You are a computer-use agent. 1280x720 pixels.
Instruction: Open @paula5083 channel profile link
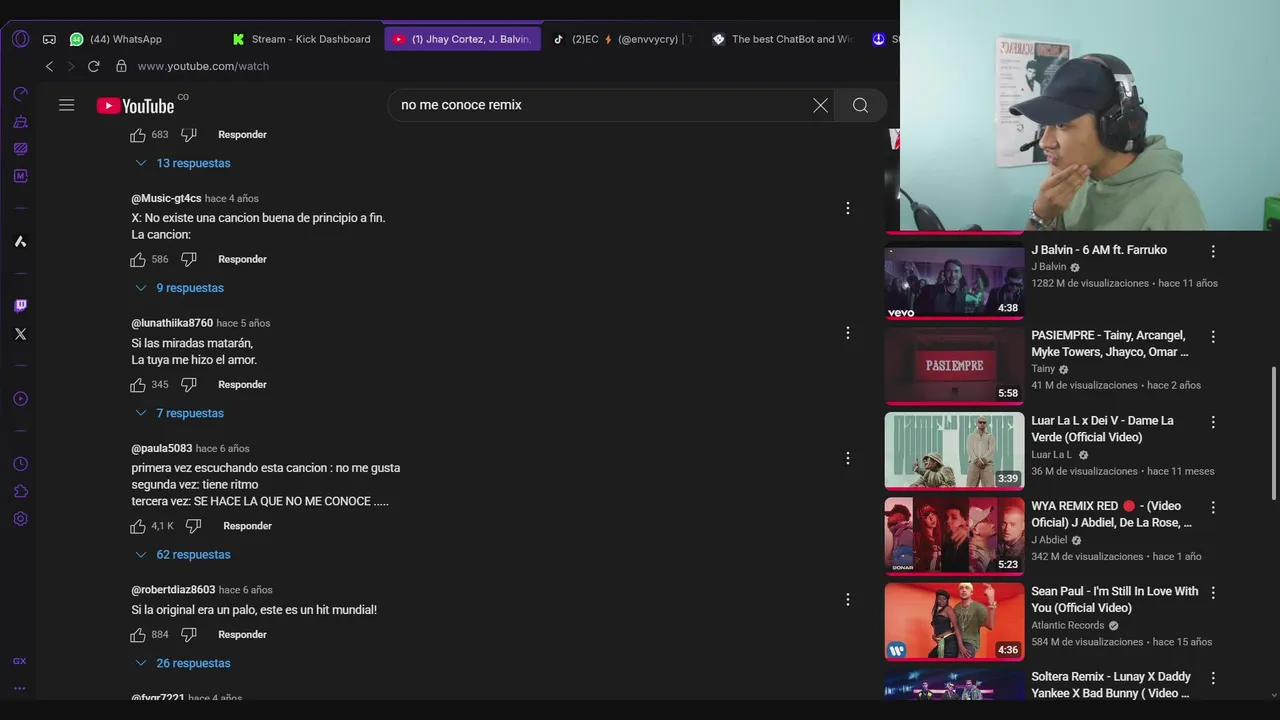162,448
